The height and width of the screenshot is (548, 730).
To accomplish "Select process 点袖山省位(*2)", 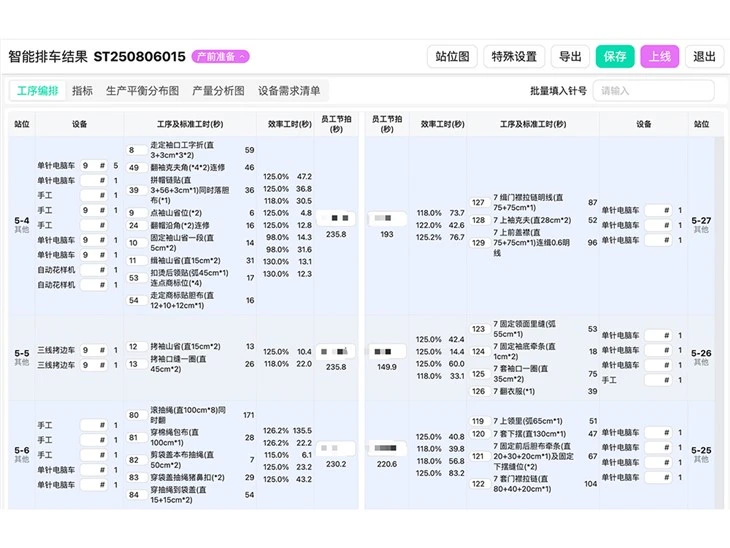I will click(176, 213).
